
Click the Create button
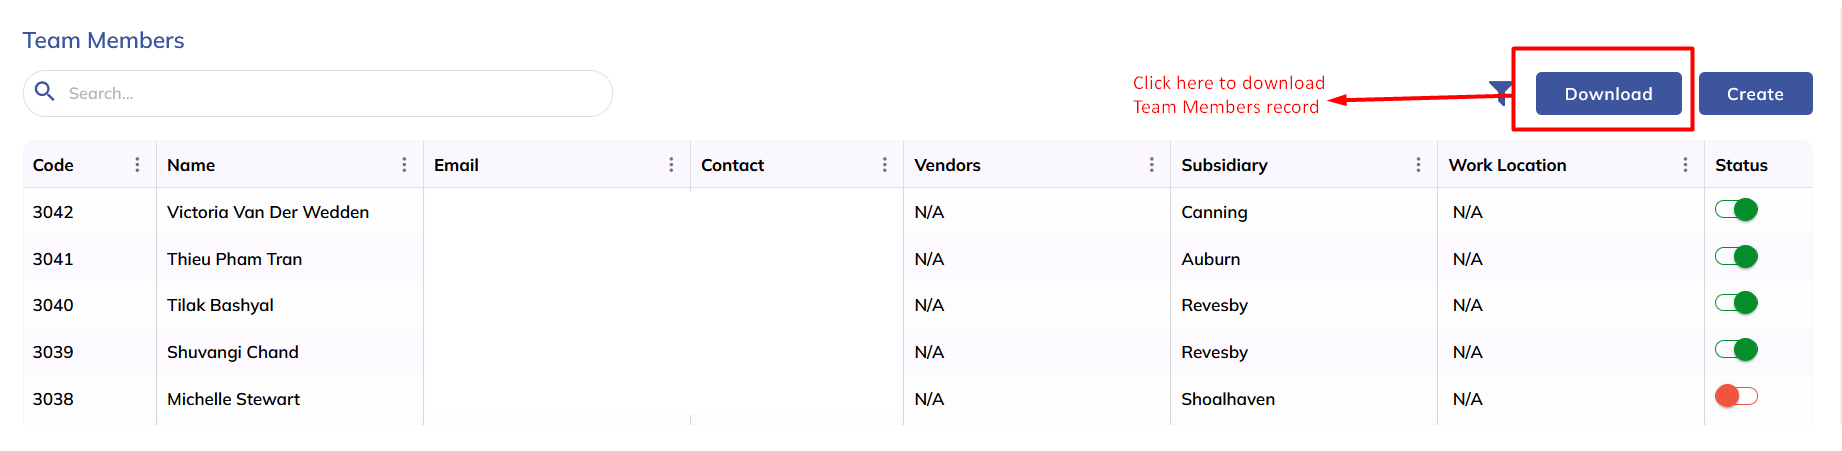[x=1755, y=94]
